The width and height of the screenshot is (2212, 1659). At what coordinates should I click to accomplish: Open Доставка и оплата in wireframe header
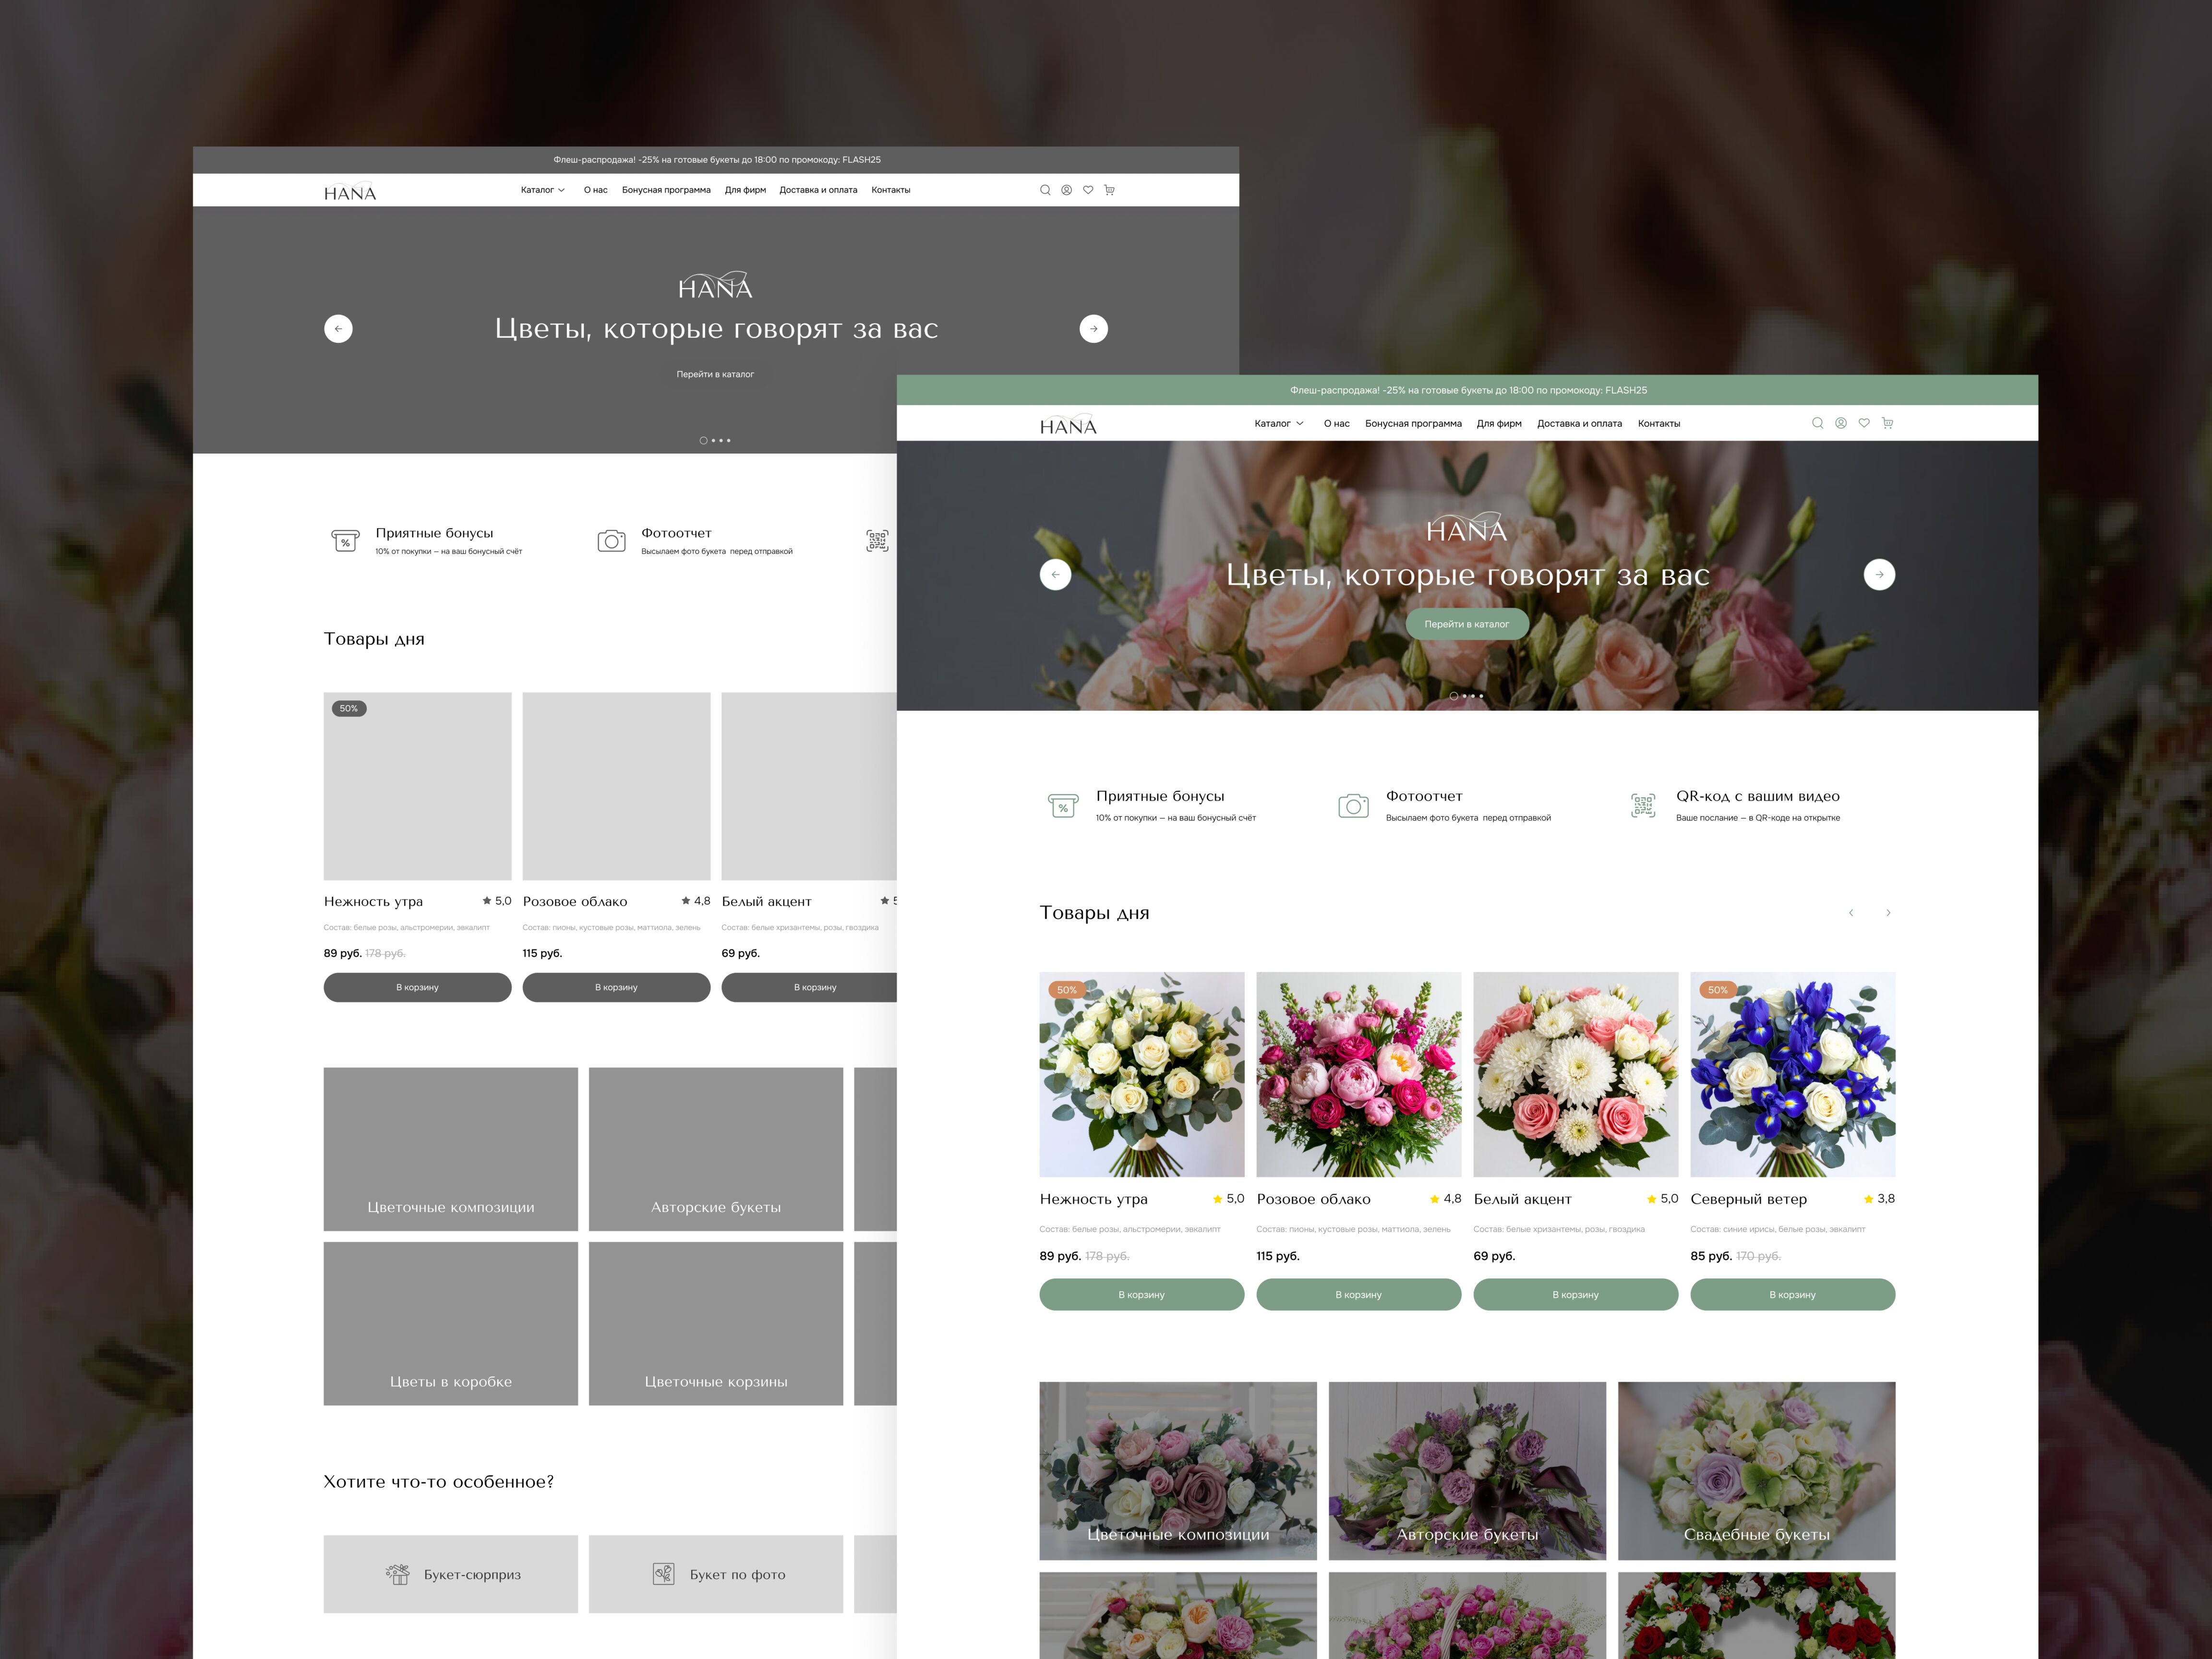[818, 190]
